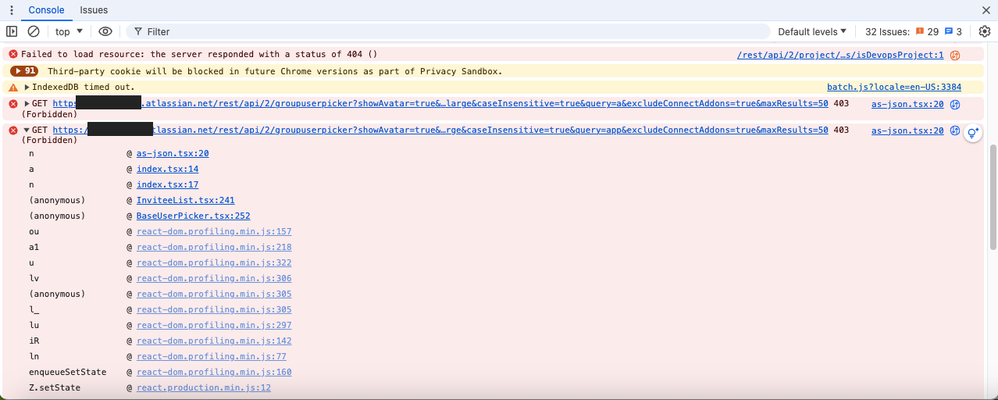Click the lightbulb AI explain error button

click(x=973, y=133)
